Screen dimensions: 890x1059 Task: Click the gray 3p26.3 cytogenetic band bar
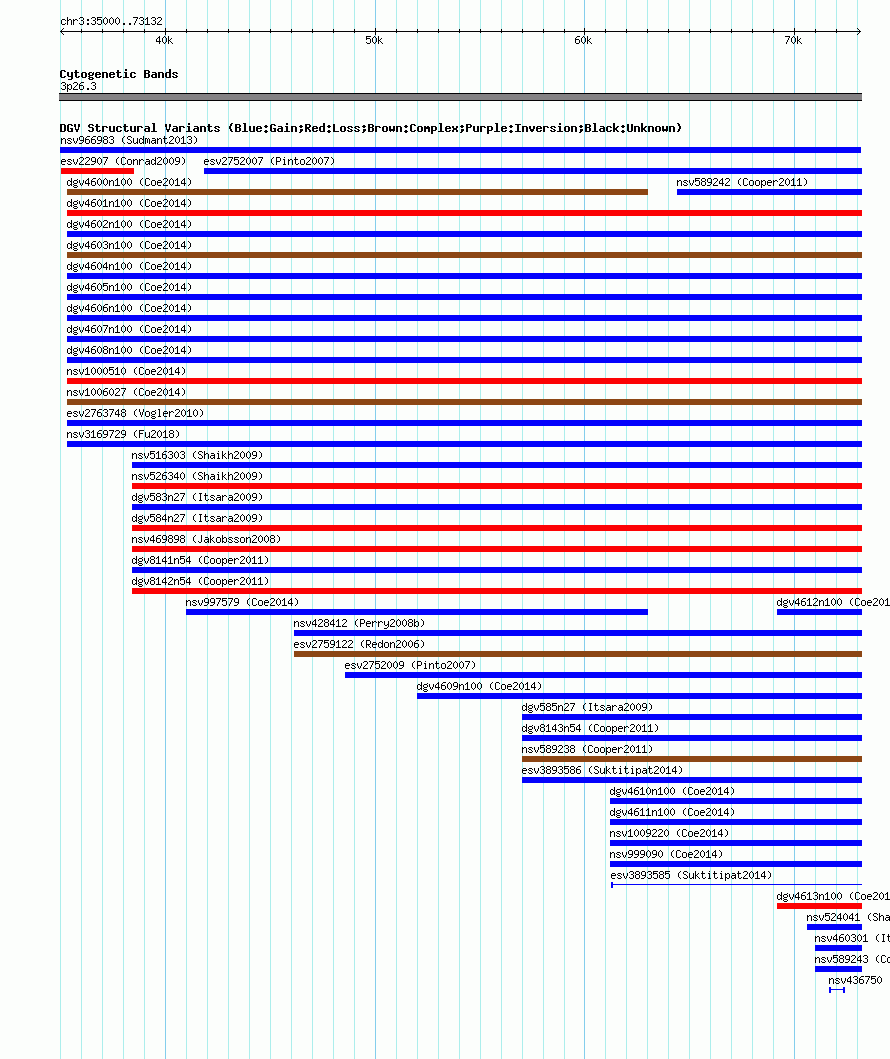click(x=461, y=97)
